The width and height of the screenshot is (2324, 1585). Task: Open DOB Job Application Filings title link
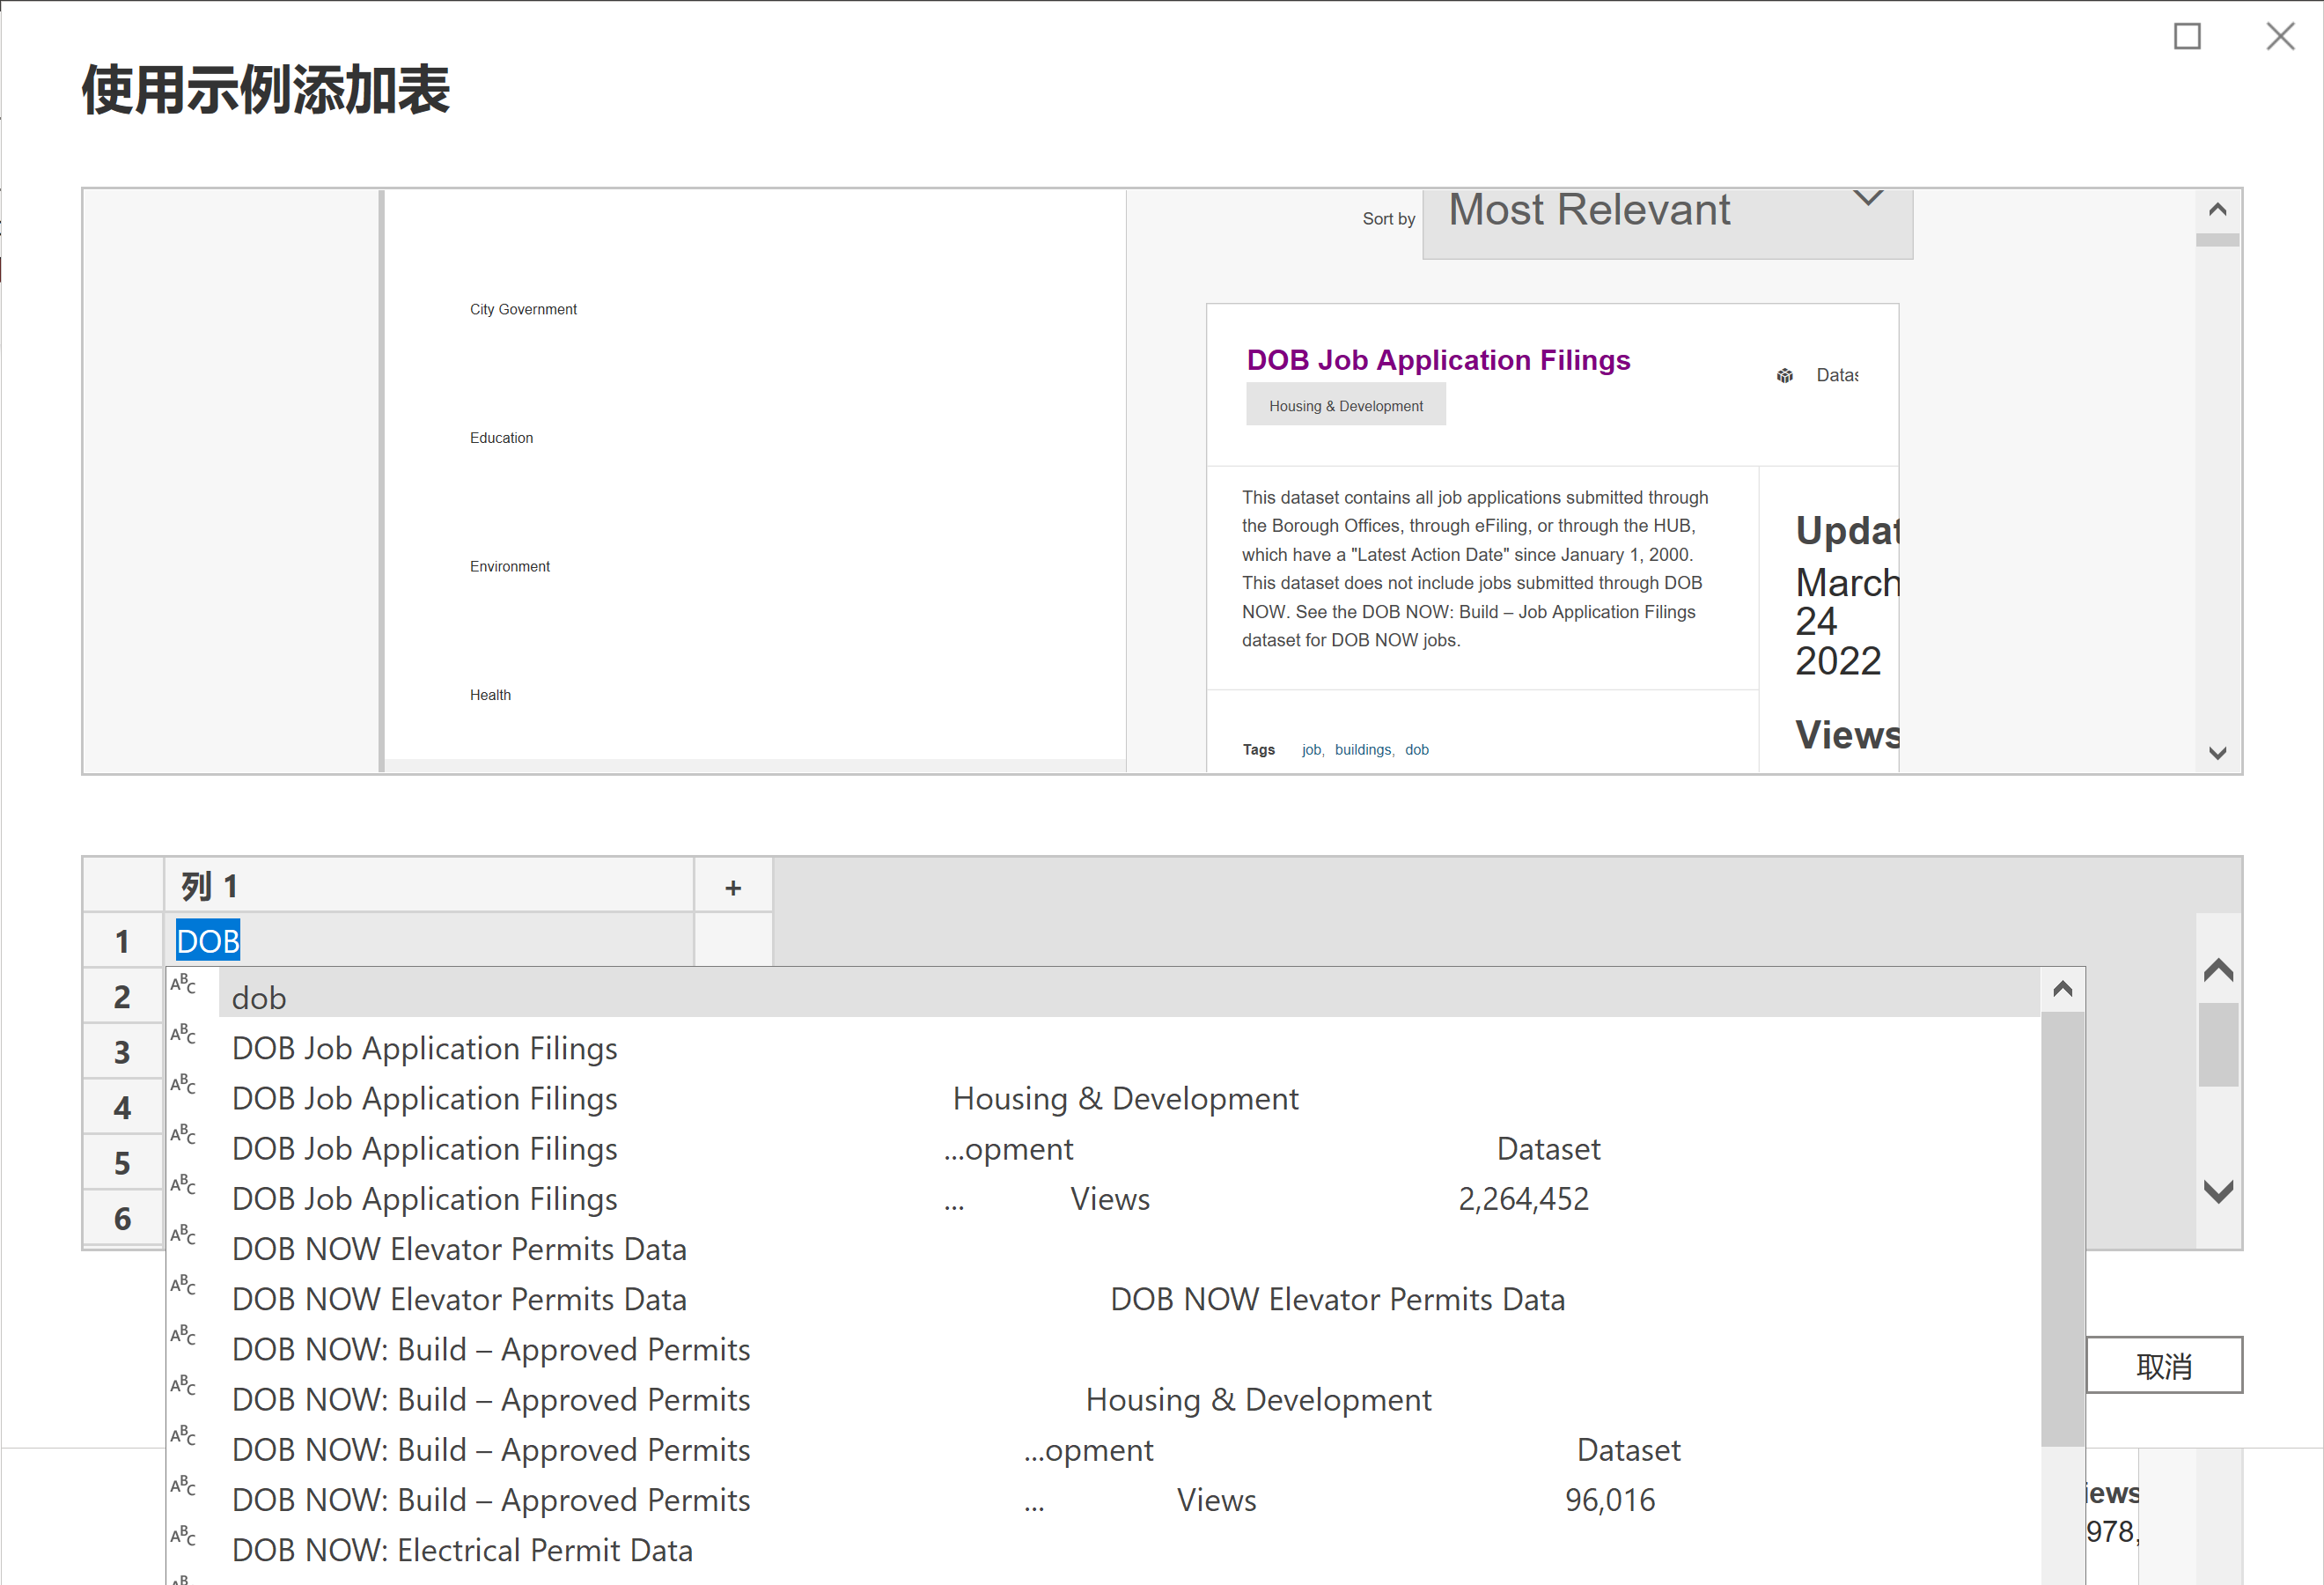1437,359
